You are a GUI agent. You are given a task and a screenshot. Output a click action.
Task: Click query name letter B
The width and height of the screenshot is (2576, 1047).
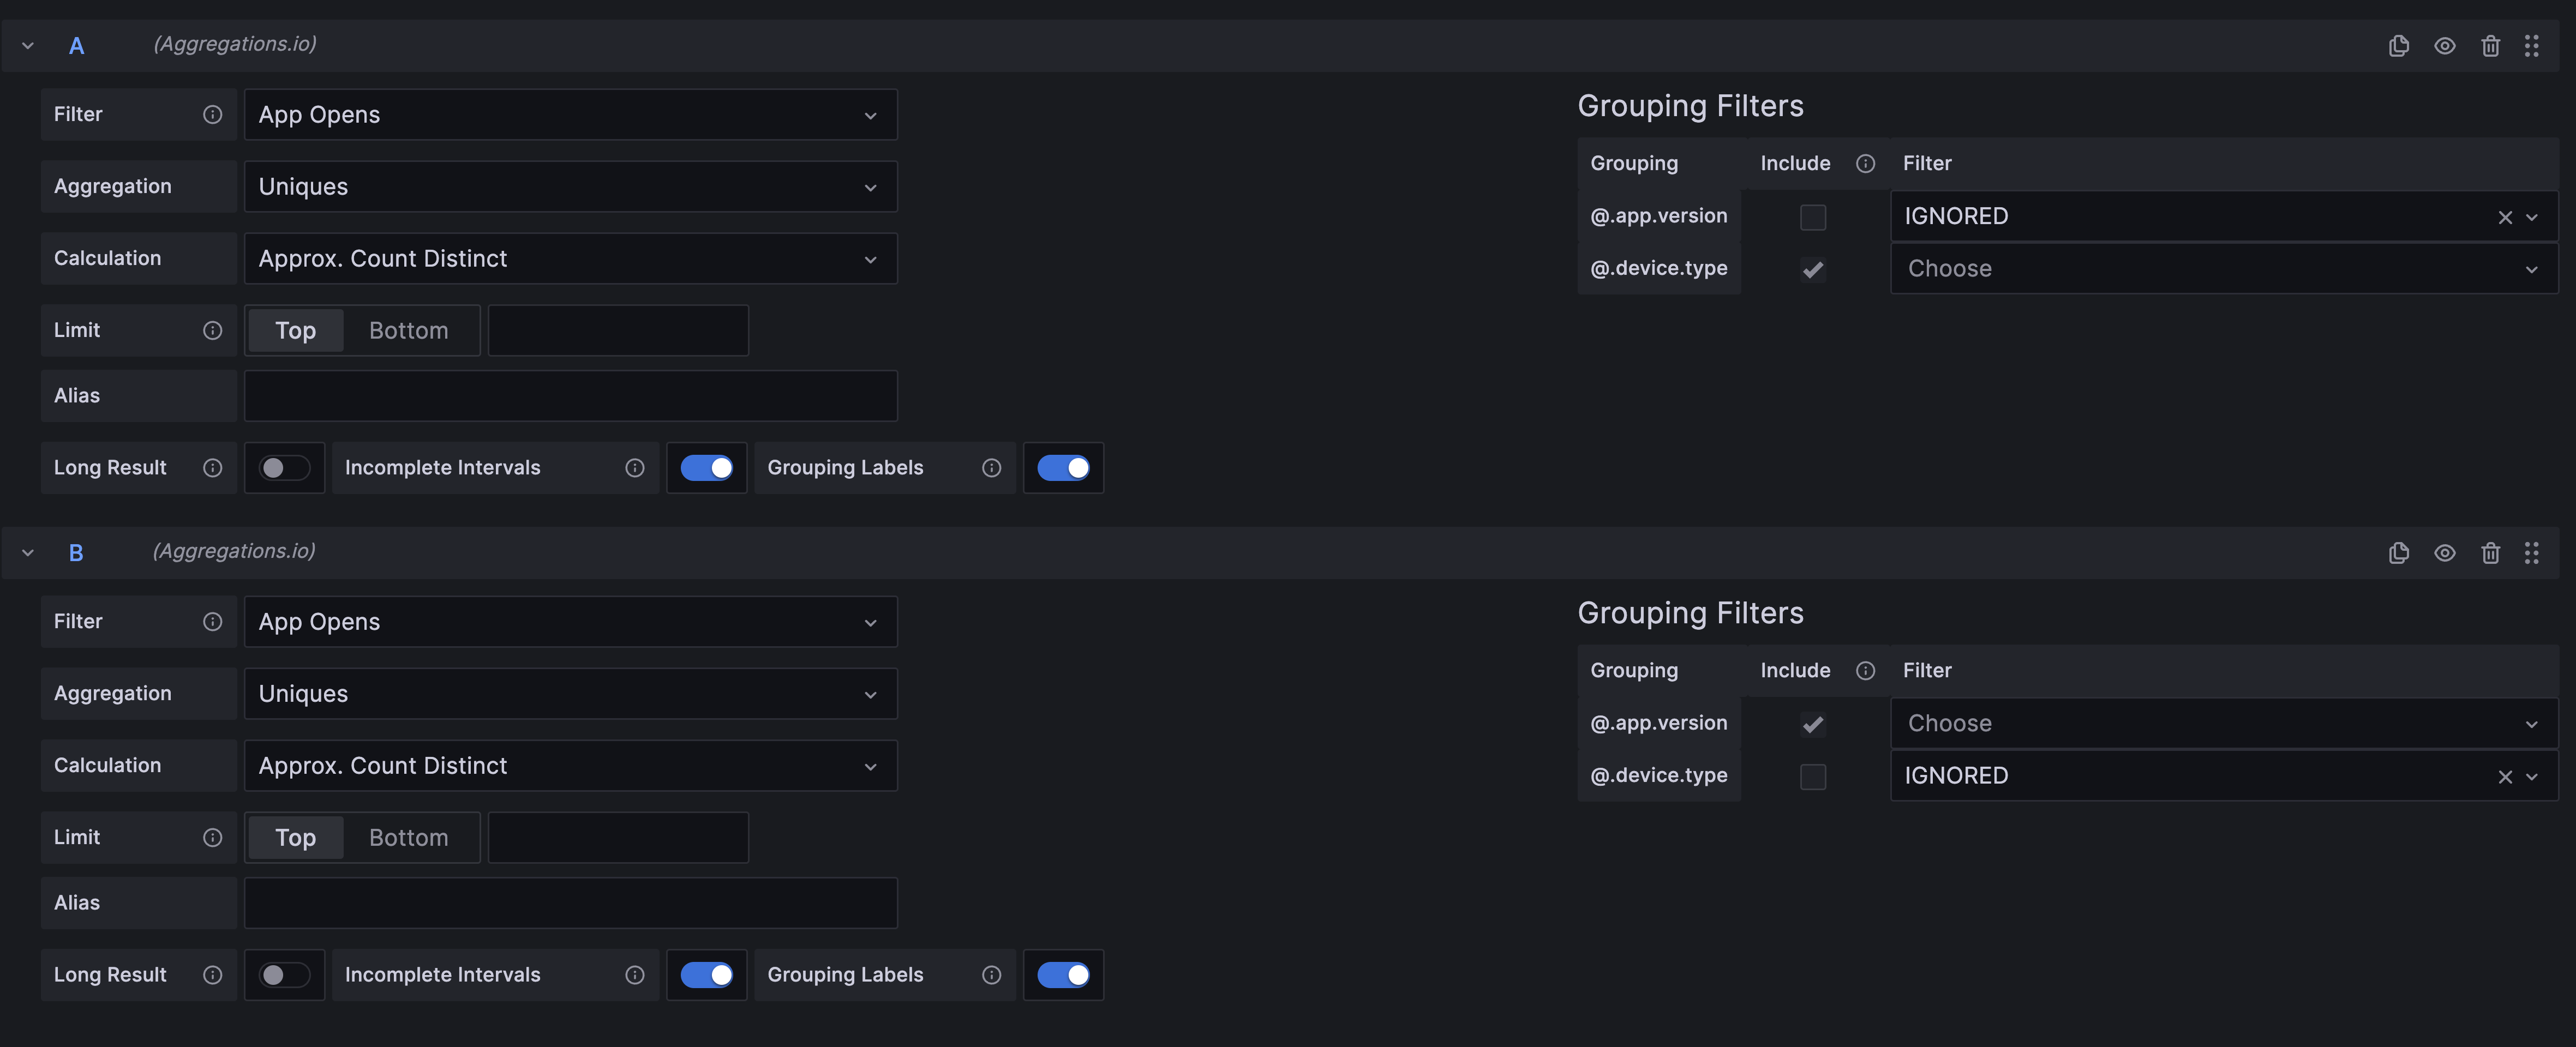[x=76, y=553]
